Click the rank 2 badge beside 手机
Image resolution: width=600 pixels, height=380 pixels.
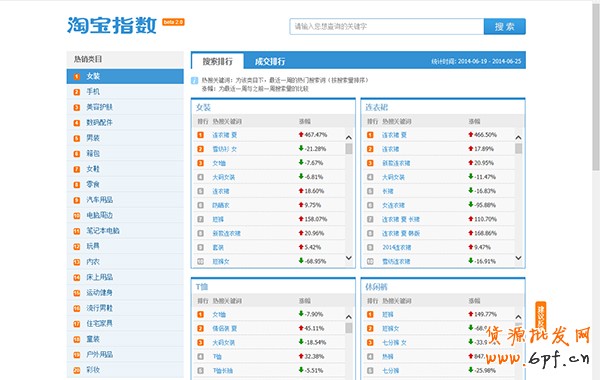(x=77, y=92)
